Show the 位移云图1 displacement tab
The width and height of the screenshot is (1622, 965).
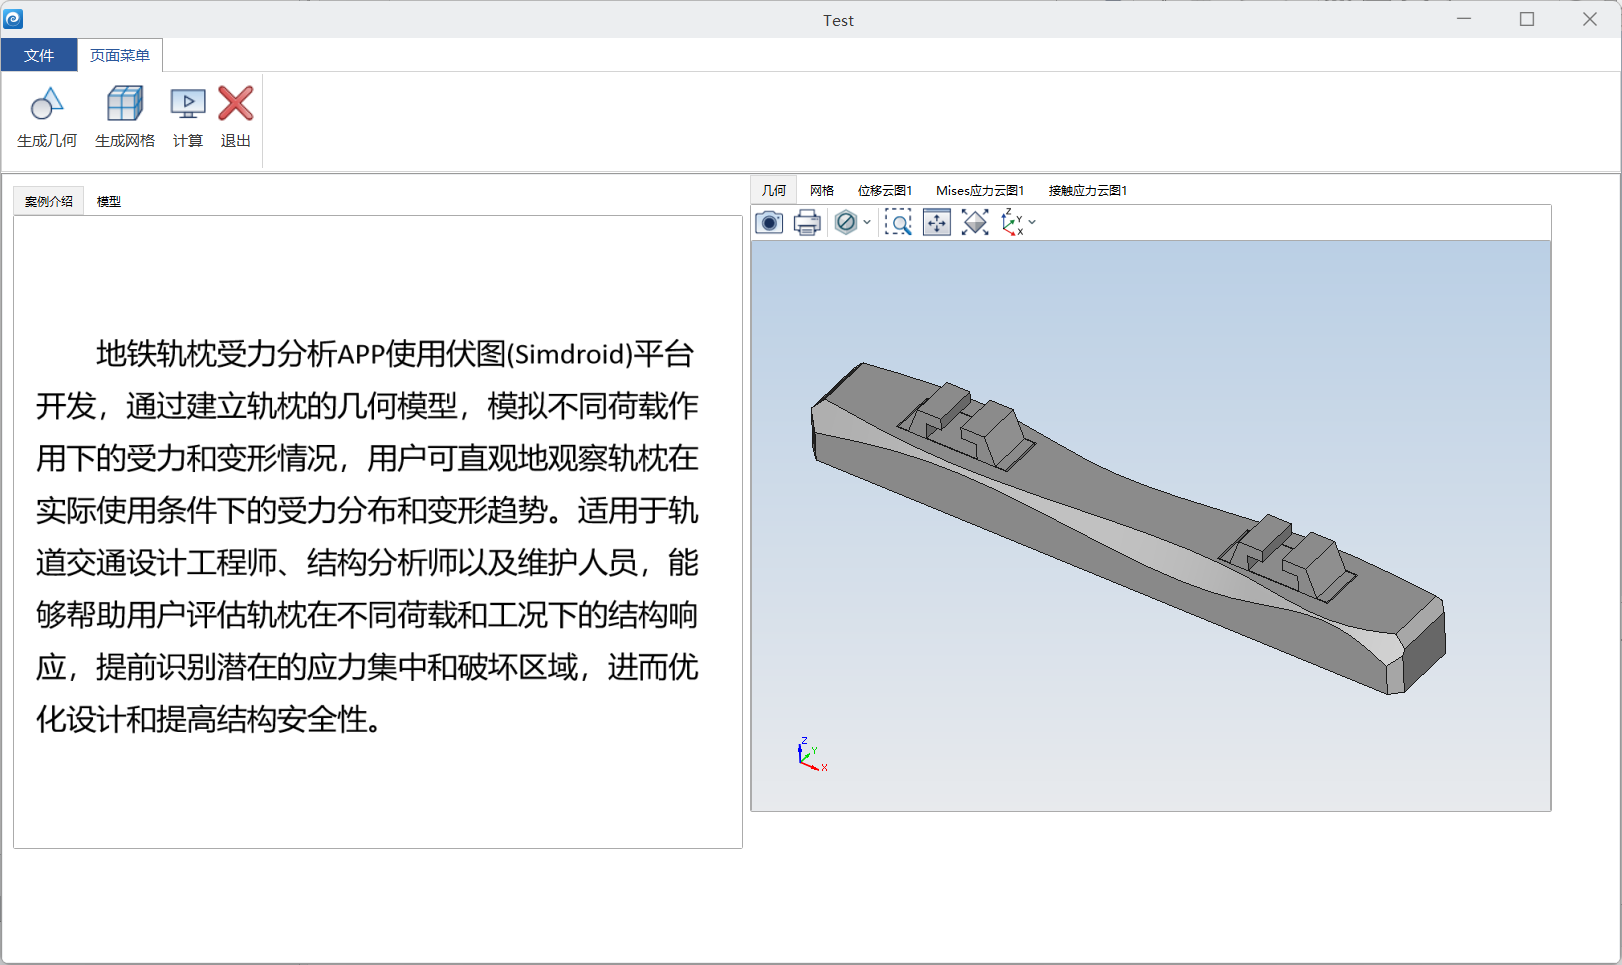885,190
